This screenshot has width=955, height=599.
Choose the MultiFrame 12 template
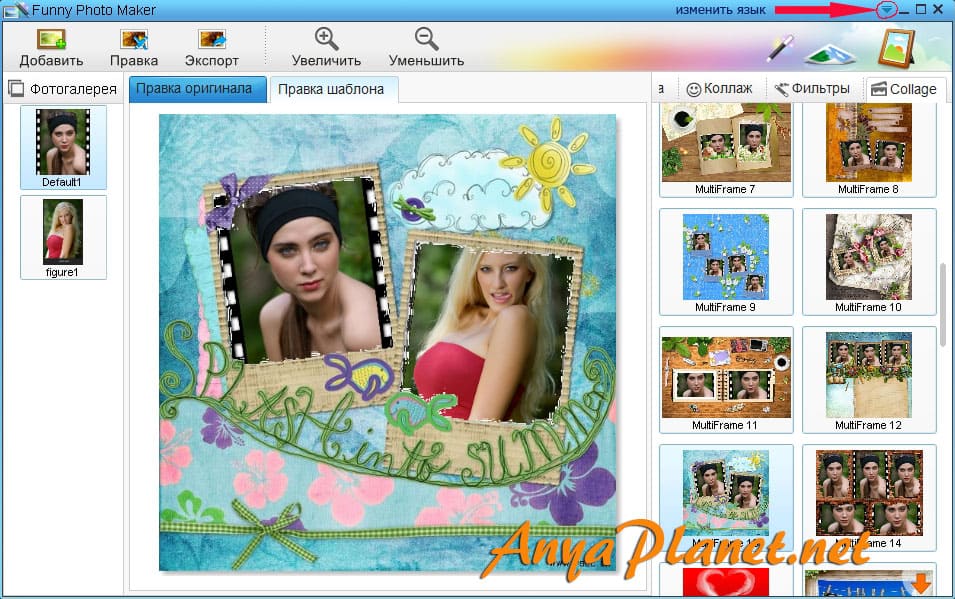869,380
